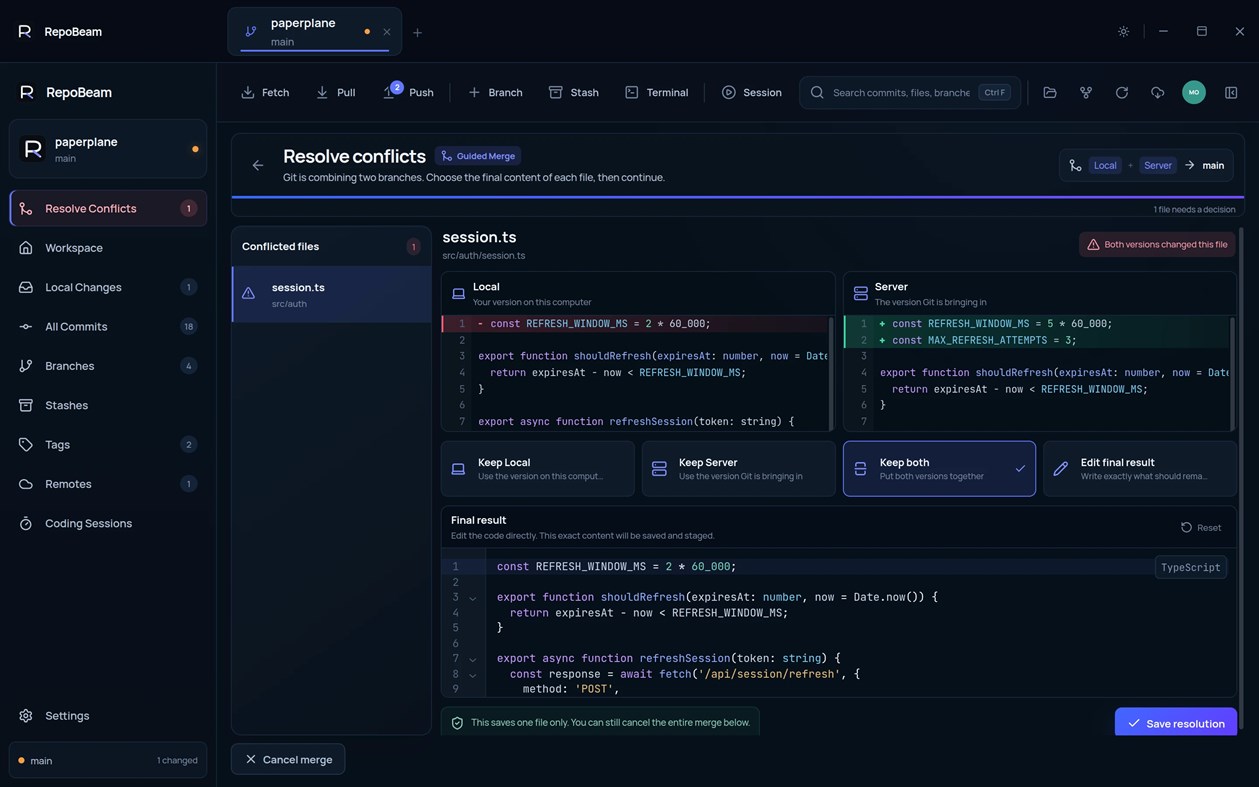
Task: Open Stashes in sidebar
Action: (108, 405)
